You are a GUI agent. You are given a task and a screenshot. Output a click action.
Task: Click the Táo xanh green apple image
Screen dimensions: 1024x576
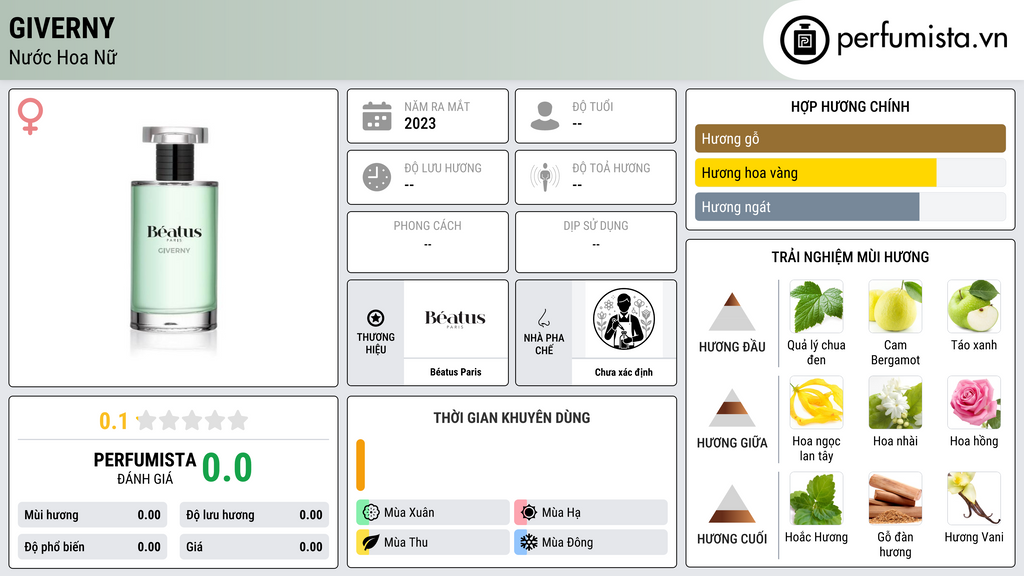coord(974,306)
